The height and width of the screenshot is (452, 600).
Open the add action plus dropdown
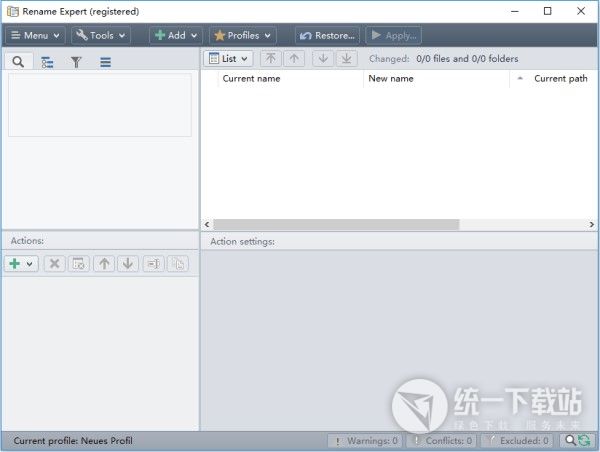[x=21, y=264]
